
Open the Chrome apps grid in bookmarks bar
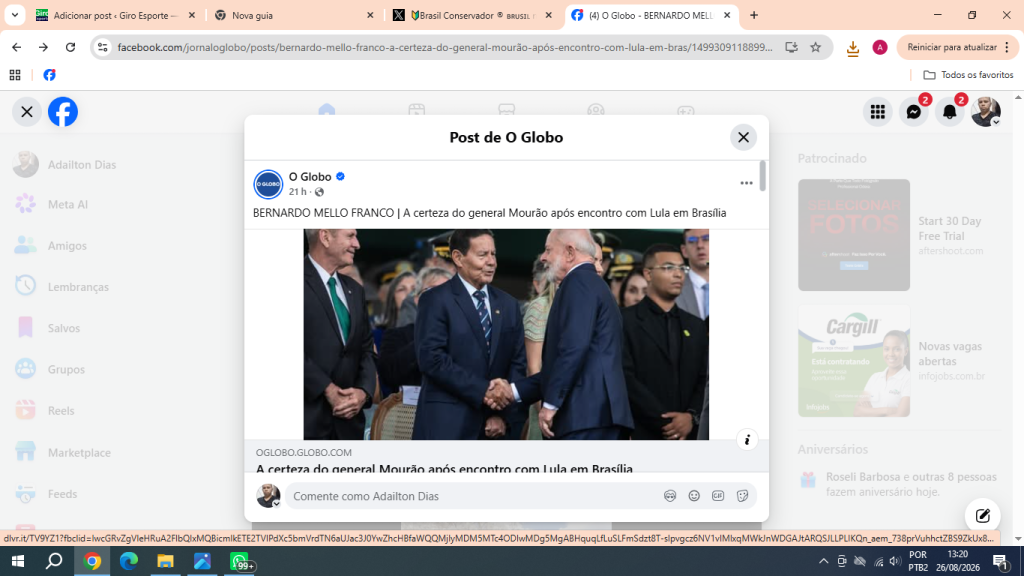(15, 75)
